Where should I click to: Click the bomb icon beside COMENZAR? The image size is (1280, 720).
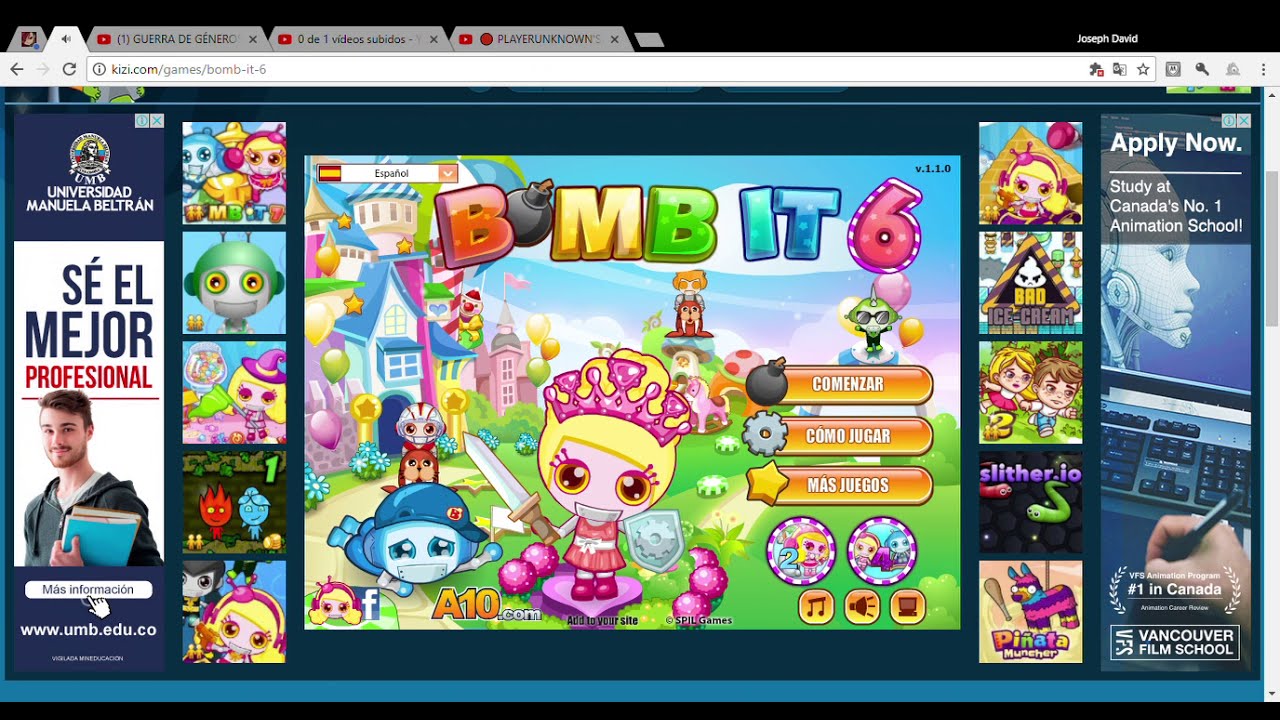768,380
